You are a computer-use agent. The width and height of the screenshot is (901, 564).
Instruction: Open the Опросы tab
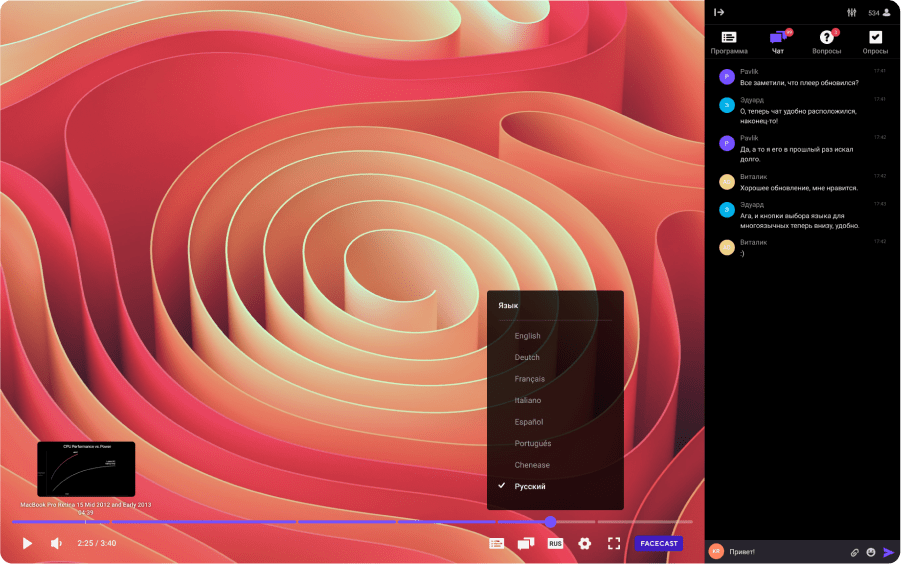point(875,41)
